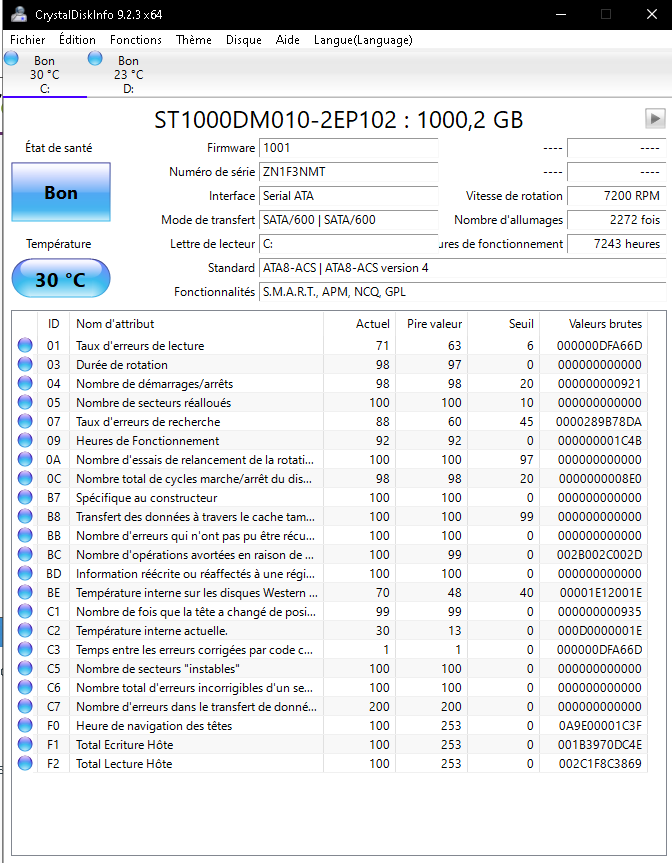
Task: Click status orb of attribute 07 row
Action: (x=25, y=421)
